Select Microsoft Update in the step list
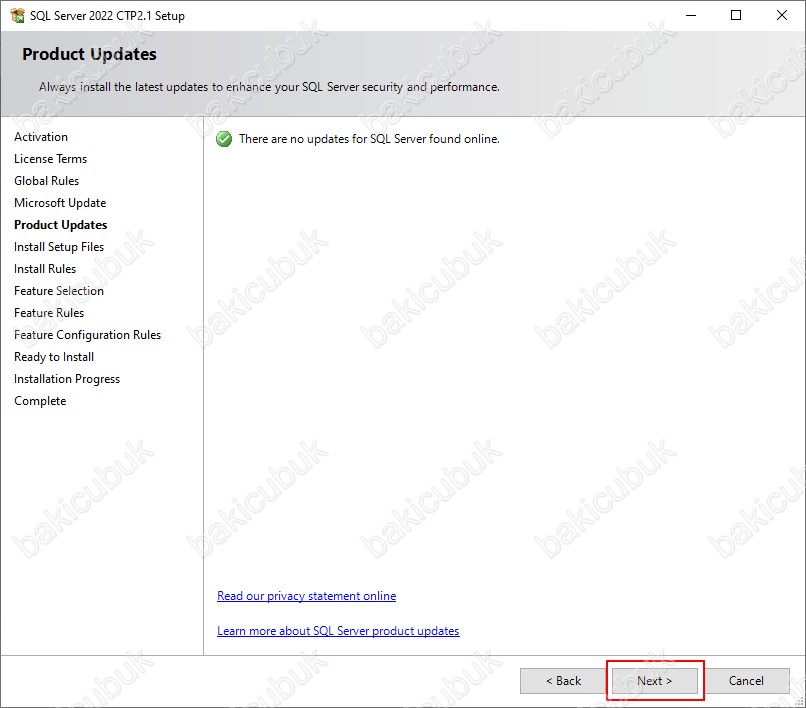This screenshot has height=708, width=806. [60, 203]
